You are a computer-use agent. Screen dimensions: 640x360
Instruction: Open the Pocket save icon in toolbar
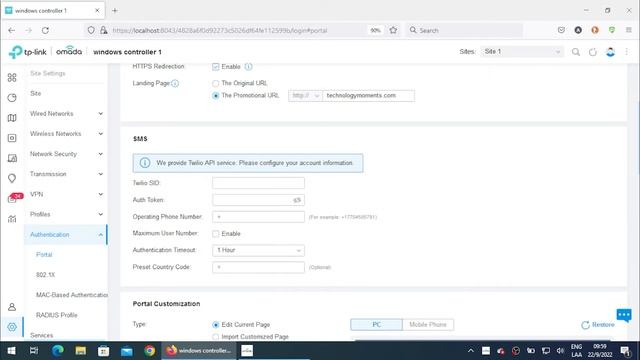561,30
